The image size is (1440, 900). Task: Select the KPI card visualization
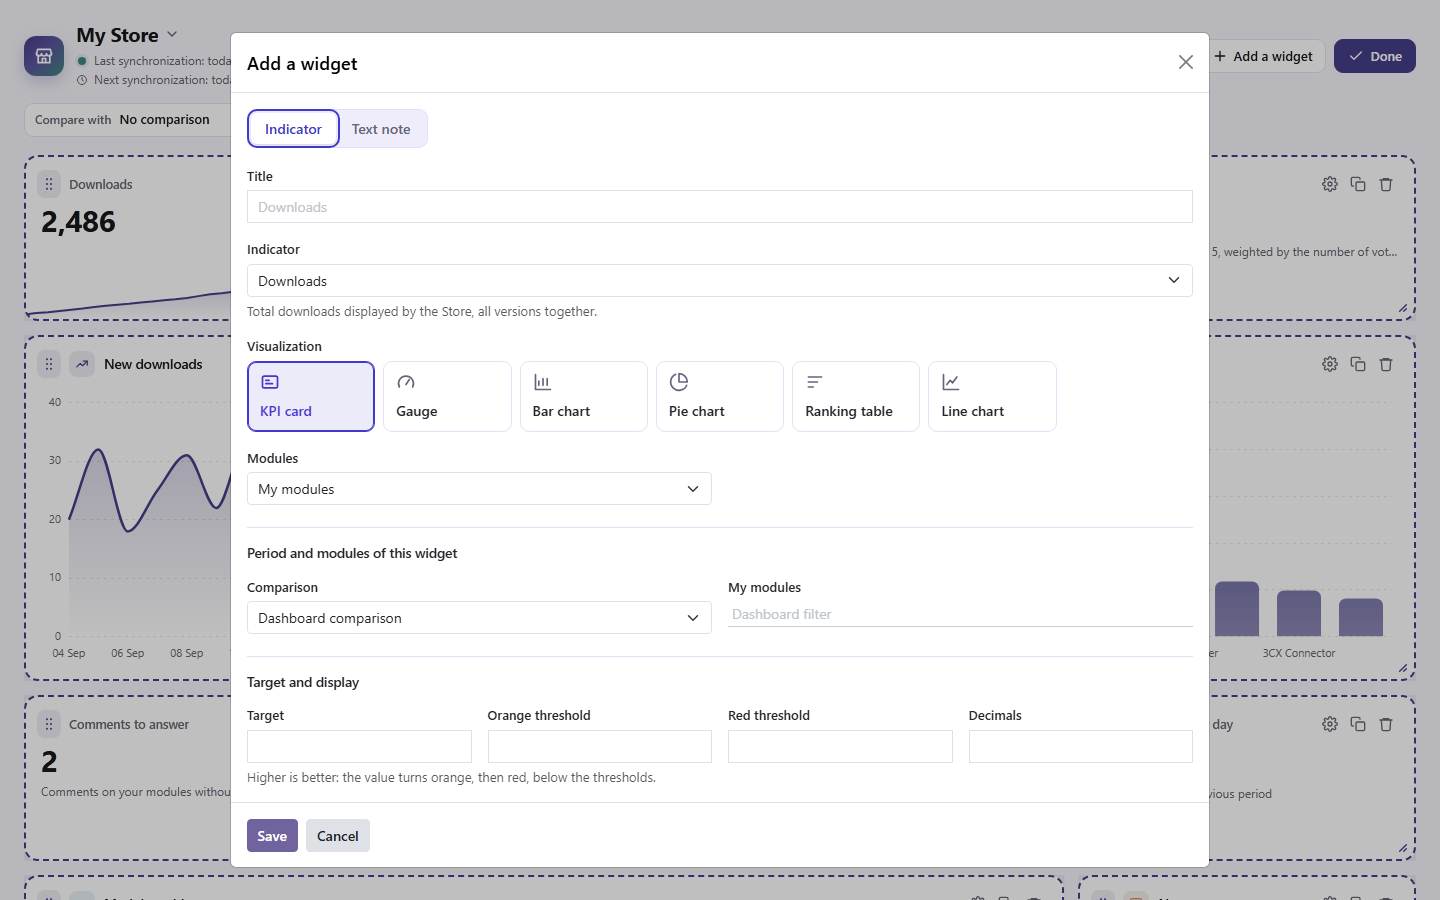tap(311, 397)
